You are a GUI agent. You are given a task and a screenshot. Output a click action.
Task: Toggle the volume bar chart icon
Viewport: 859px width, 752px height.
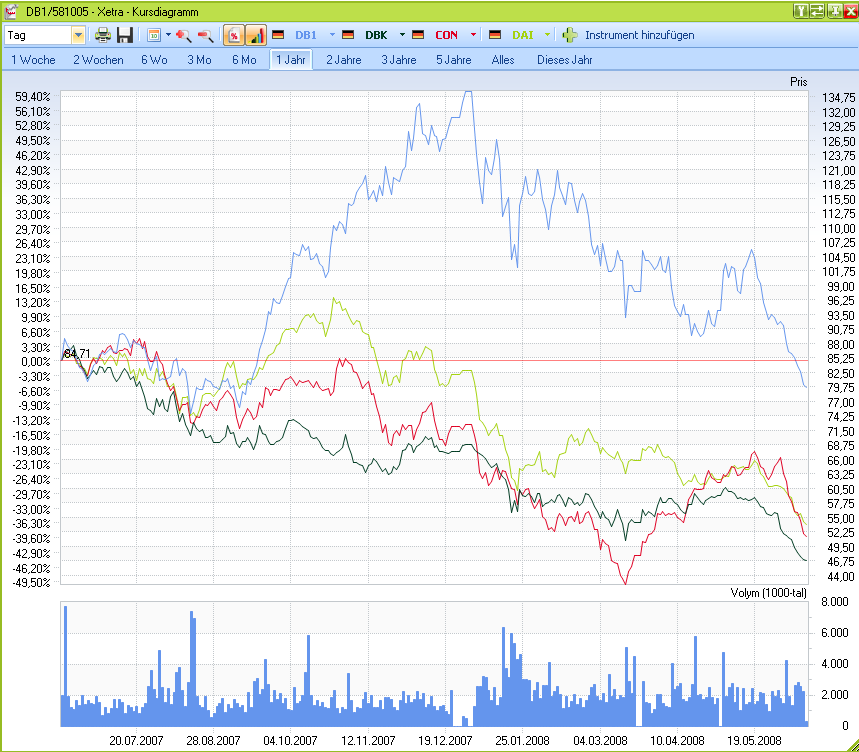click(x=256, y=35)
